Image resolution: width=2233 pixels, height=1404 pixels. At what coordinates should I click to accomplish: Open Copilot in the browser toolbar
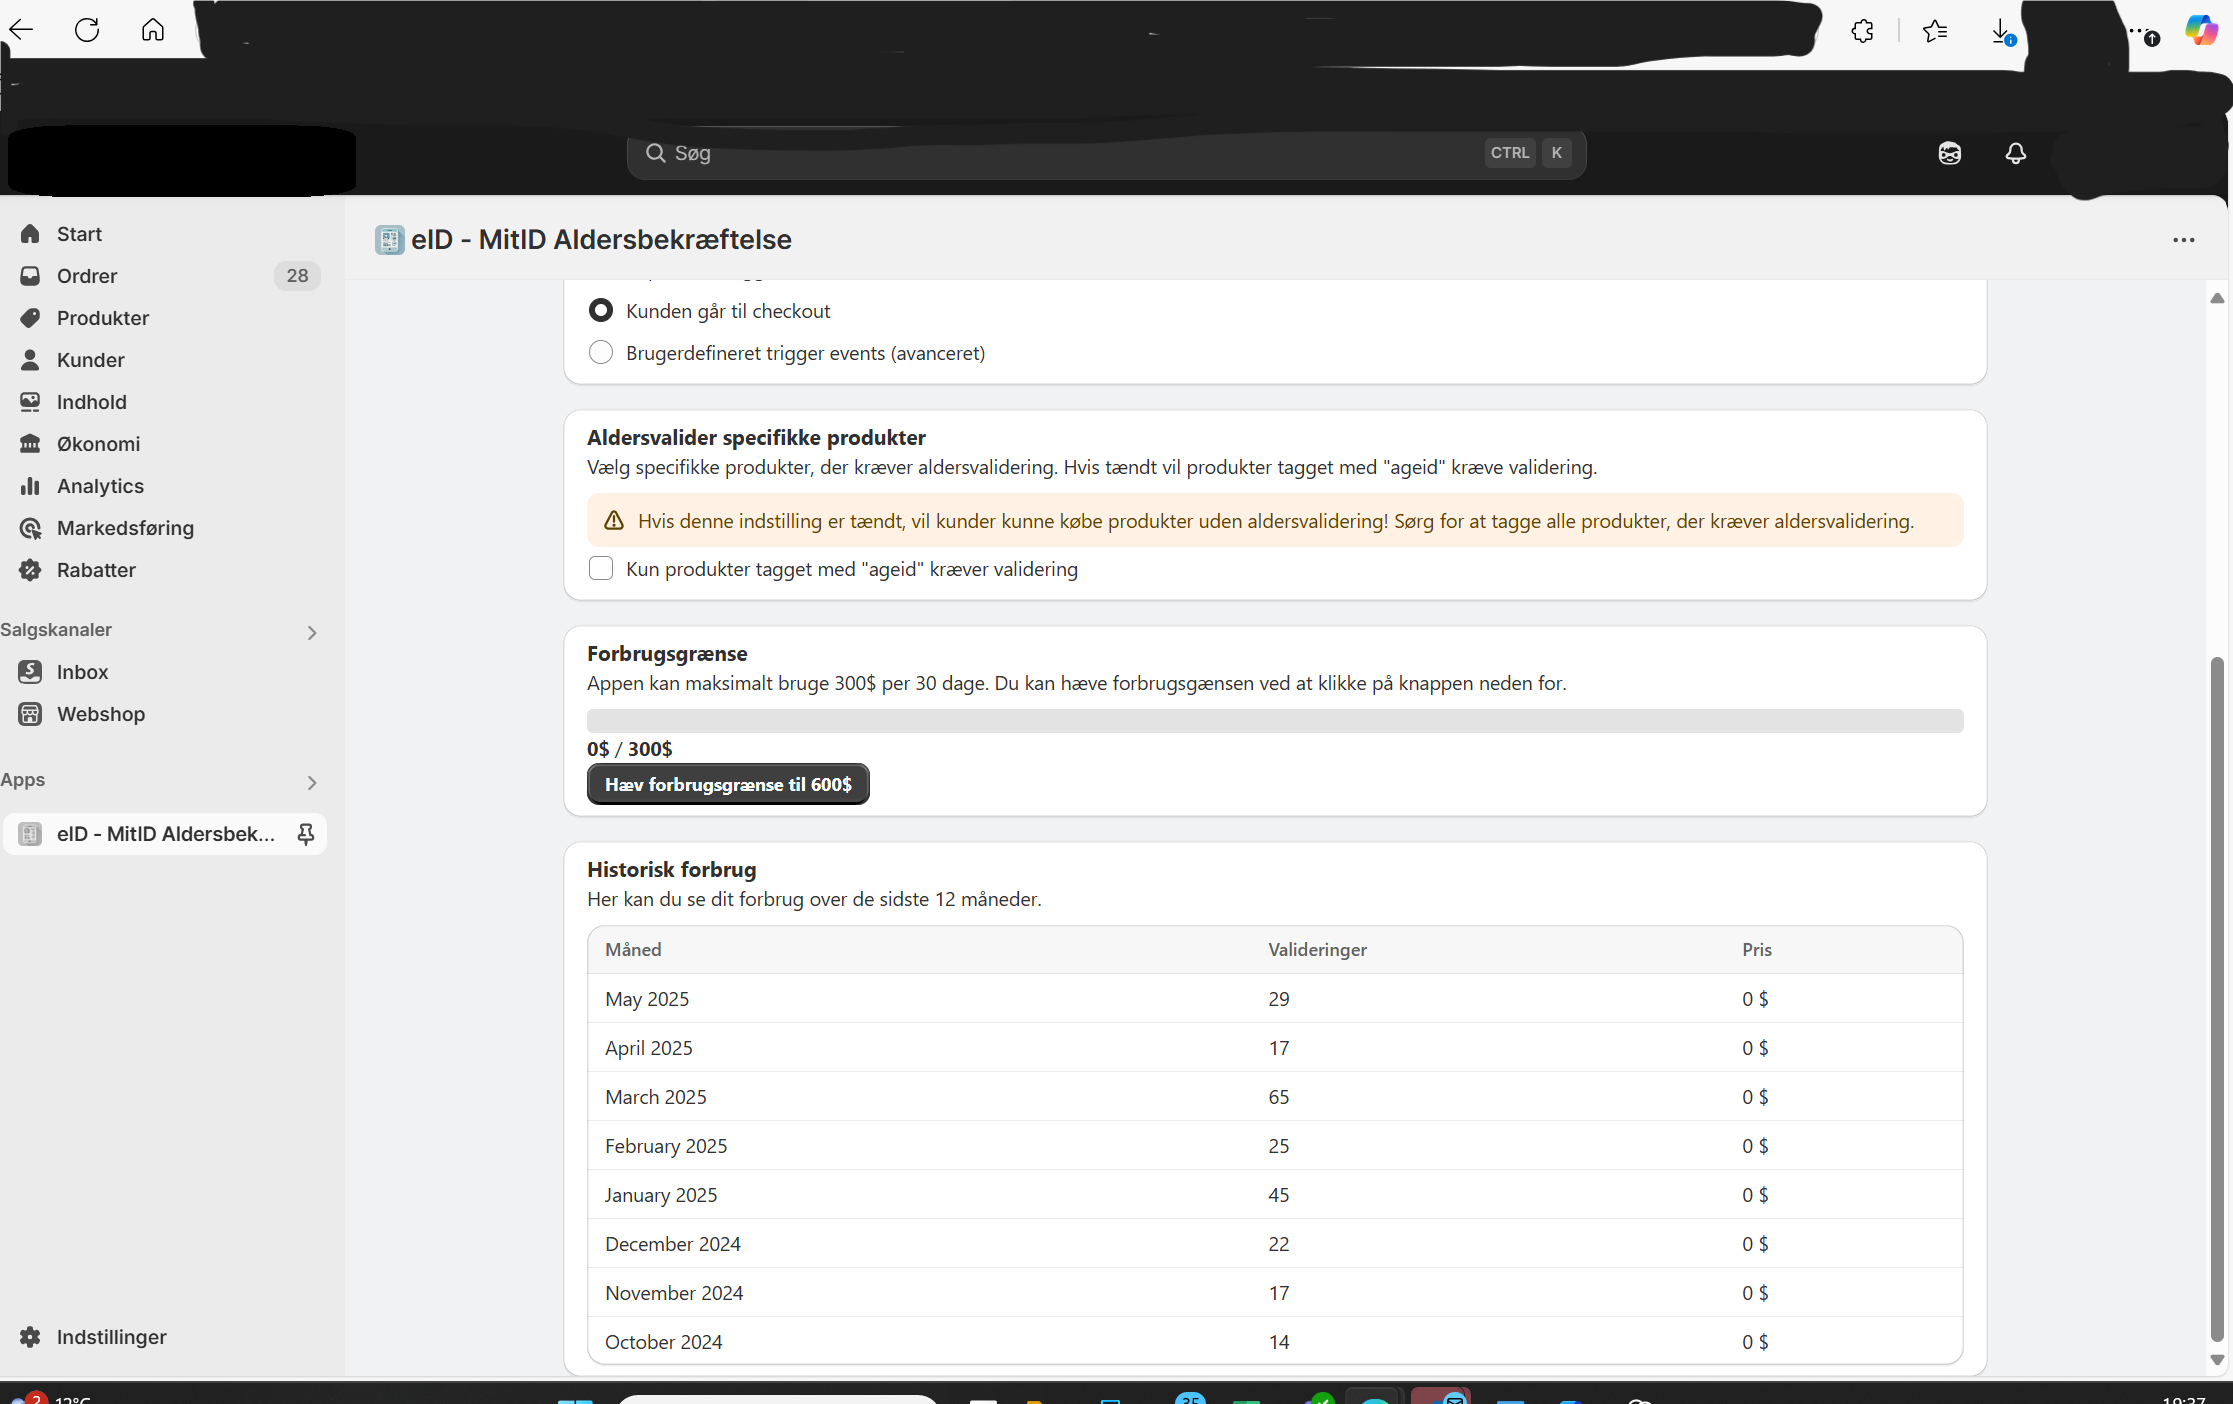pos(2201,29)
